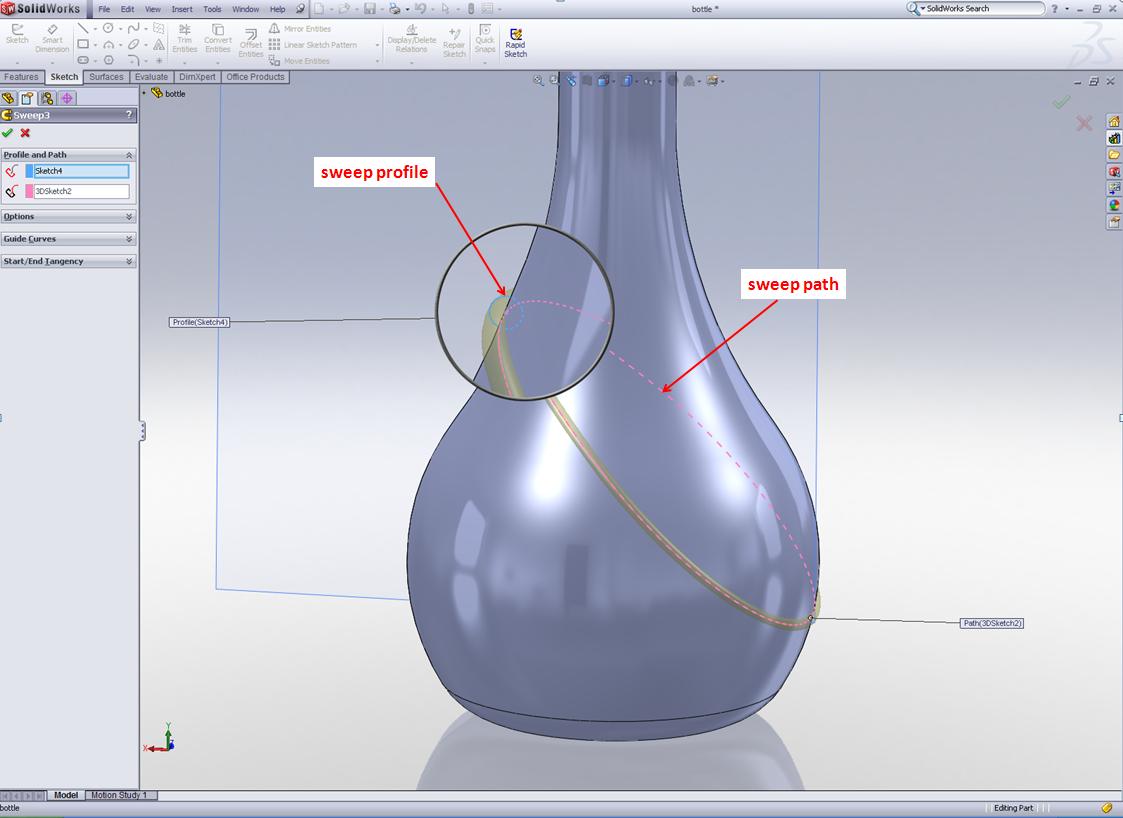Click the Save toolbar icon
Image resolution: width=1123 pixels, height=818 pixels.
point(370,9)
